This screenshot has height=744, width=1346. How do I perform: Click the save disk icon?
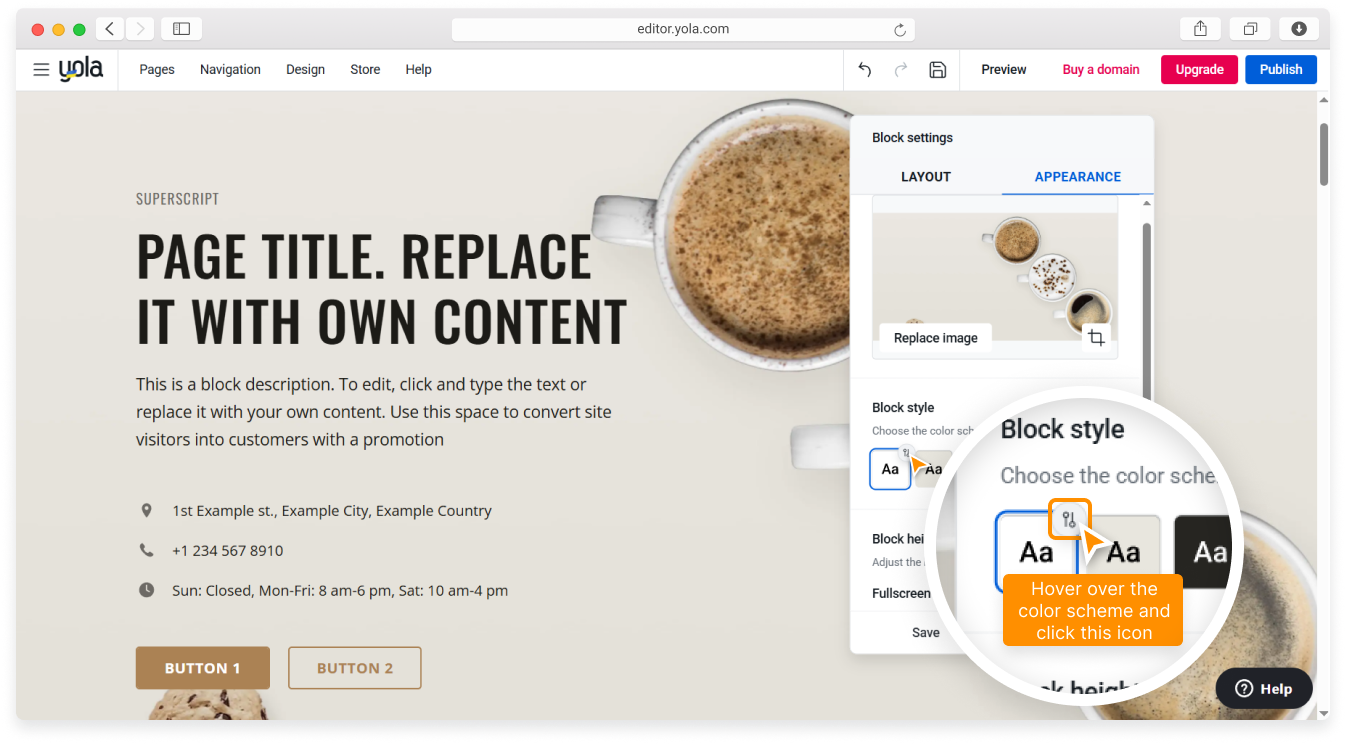coord(938,70)
